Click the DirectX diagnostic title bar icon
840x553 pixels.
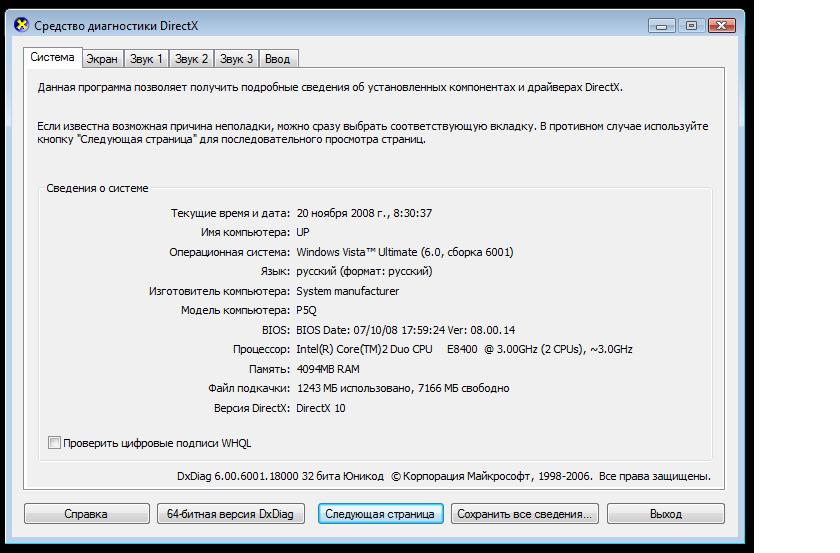pos(21,25)
